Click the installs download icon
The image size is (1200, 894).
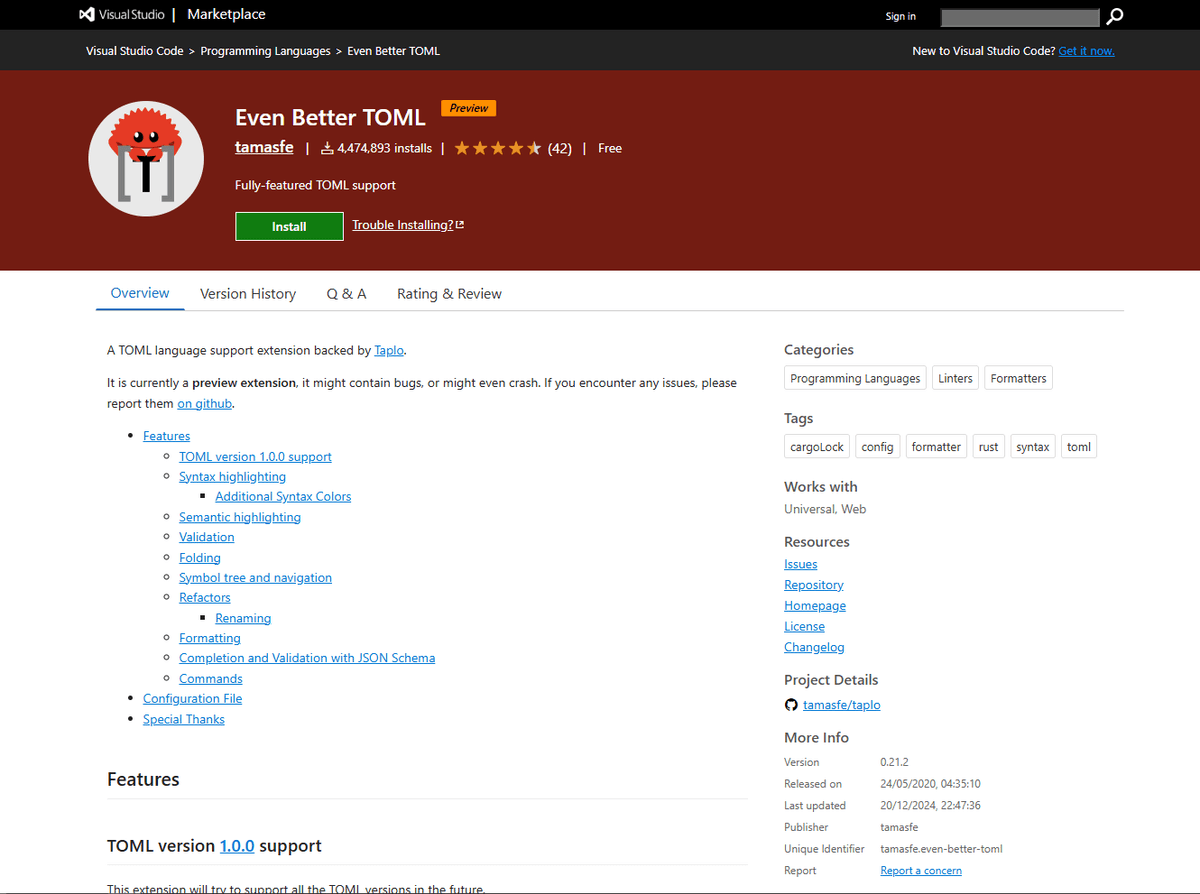pyautogui.click(x=327, y=148)
